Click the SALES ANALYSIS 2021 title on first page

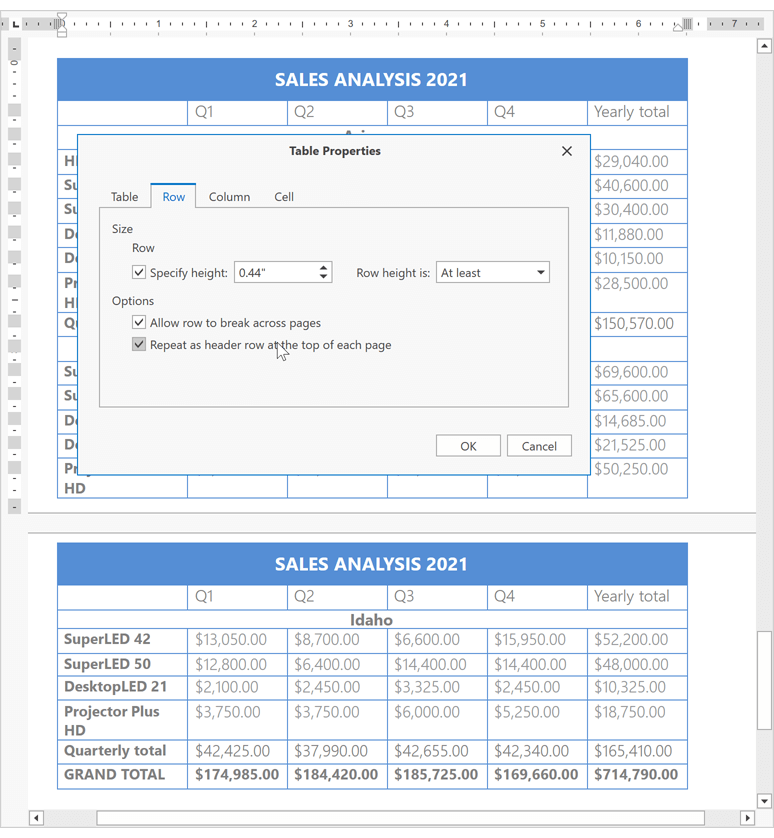click(371, 80)
